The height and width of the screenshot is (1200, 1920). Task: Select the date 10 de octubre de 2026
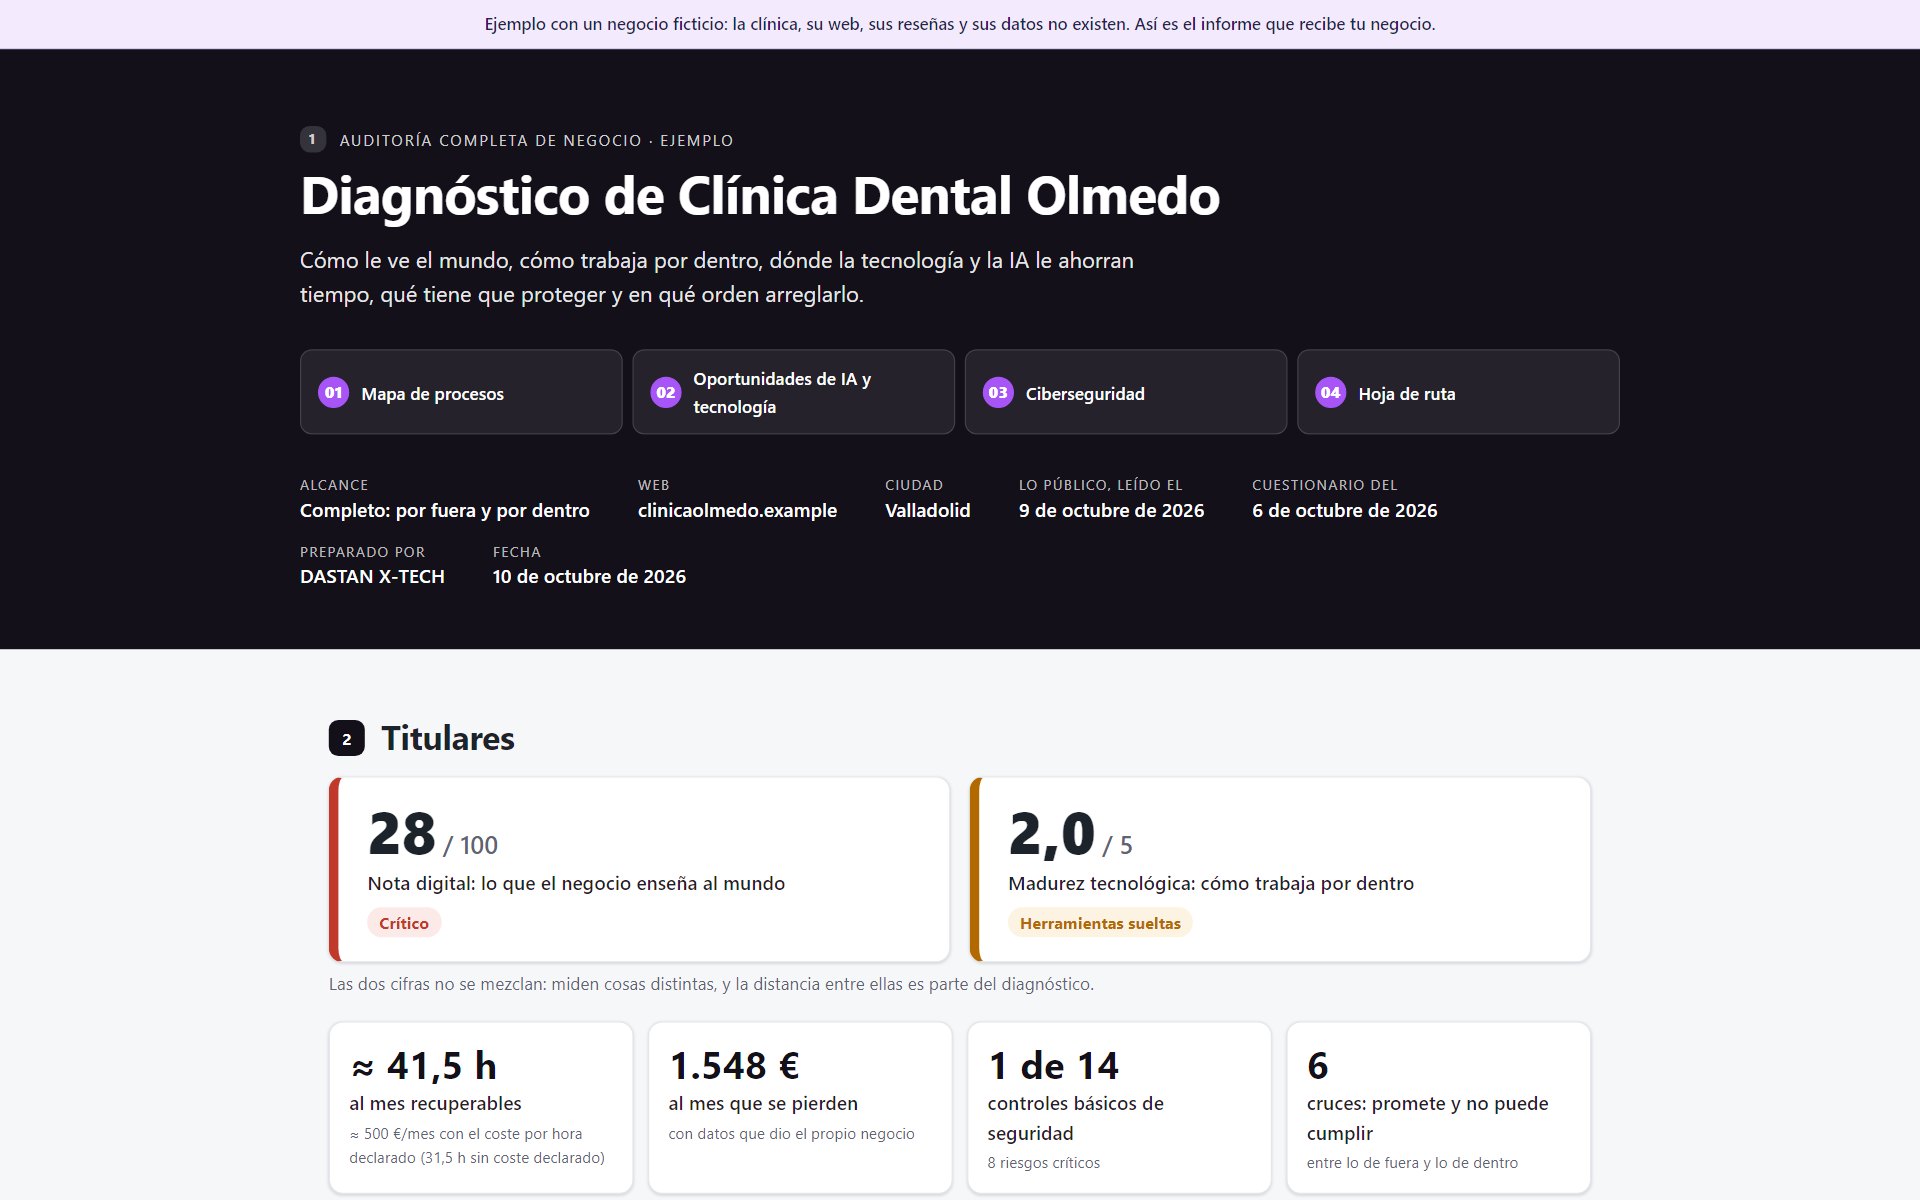[x=589, y=576]
